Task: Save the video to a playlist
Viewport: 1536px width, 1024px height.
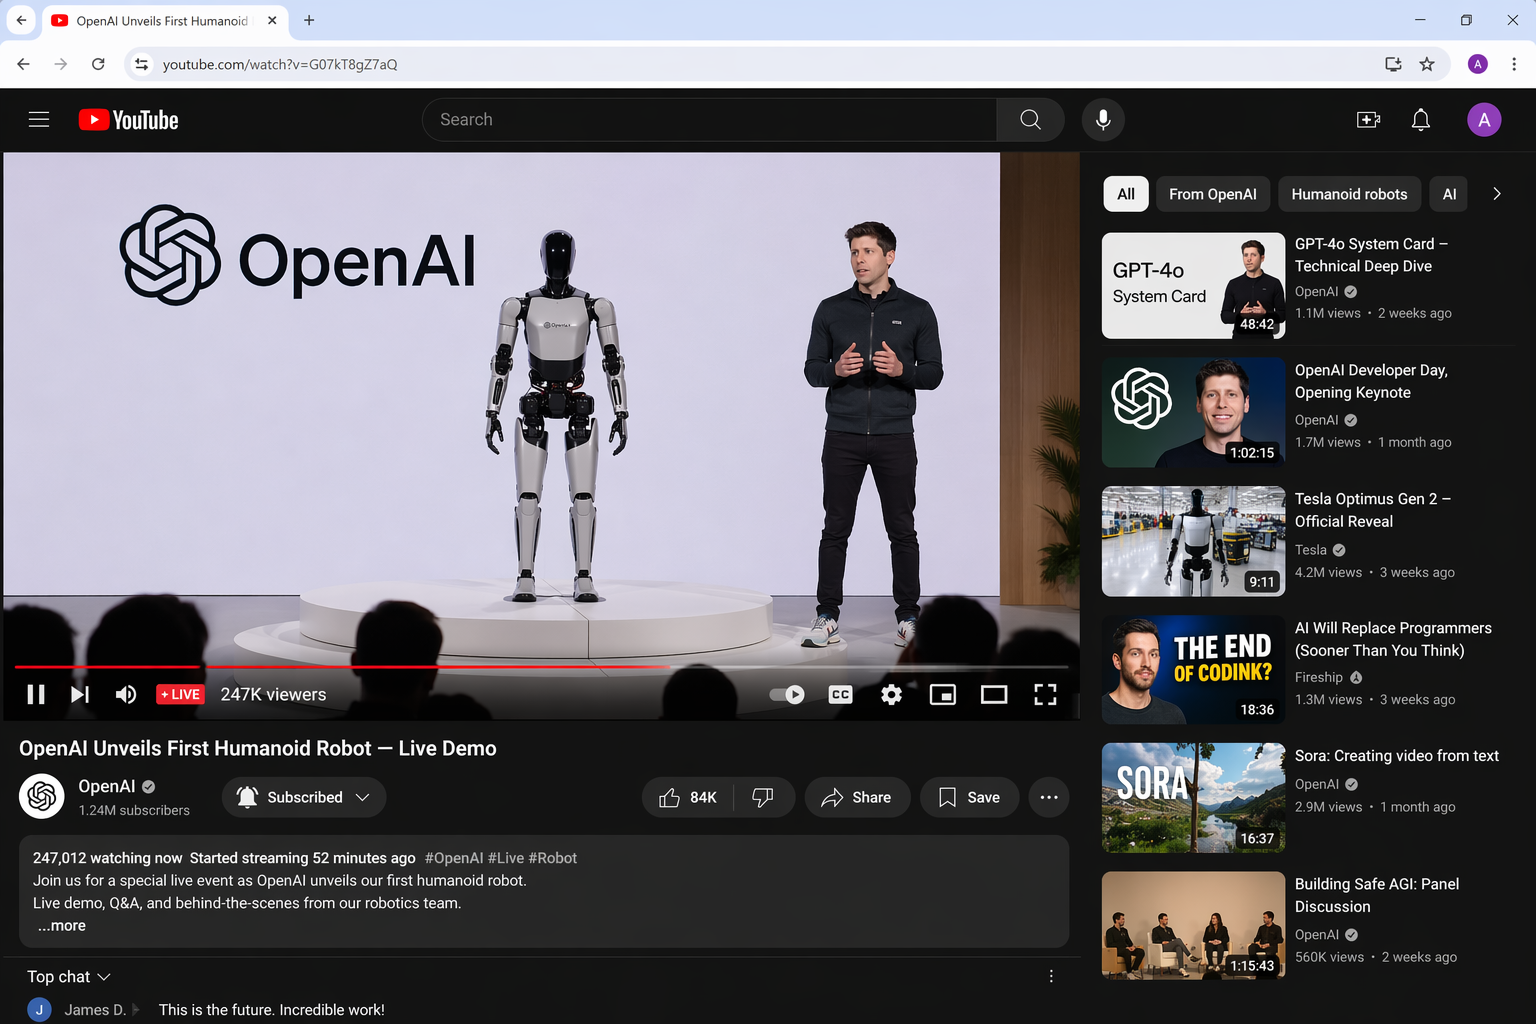Action: 969,797
